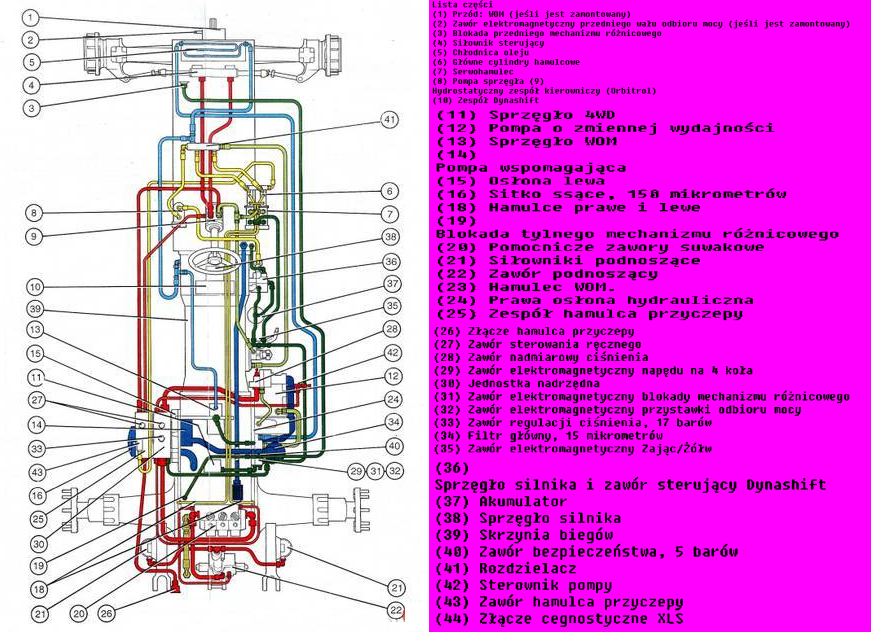
Task: Click "(18) Hamulce prawe i lewe"
Action: tap(568, 208)
